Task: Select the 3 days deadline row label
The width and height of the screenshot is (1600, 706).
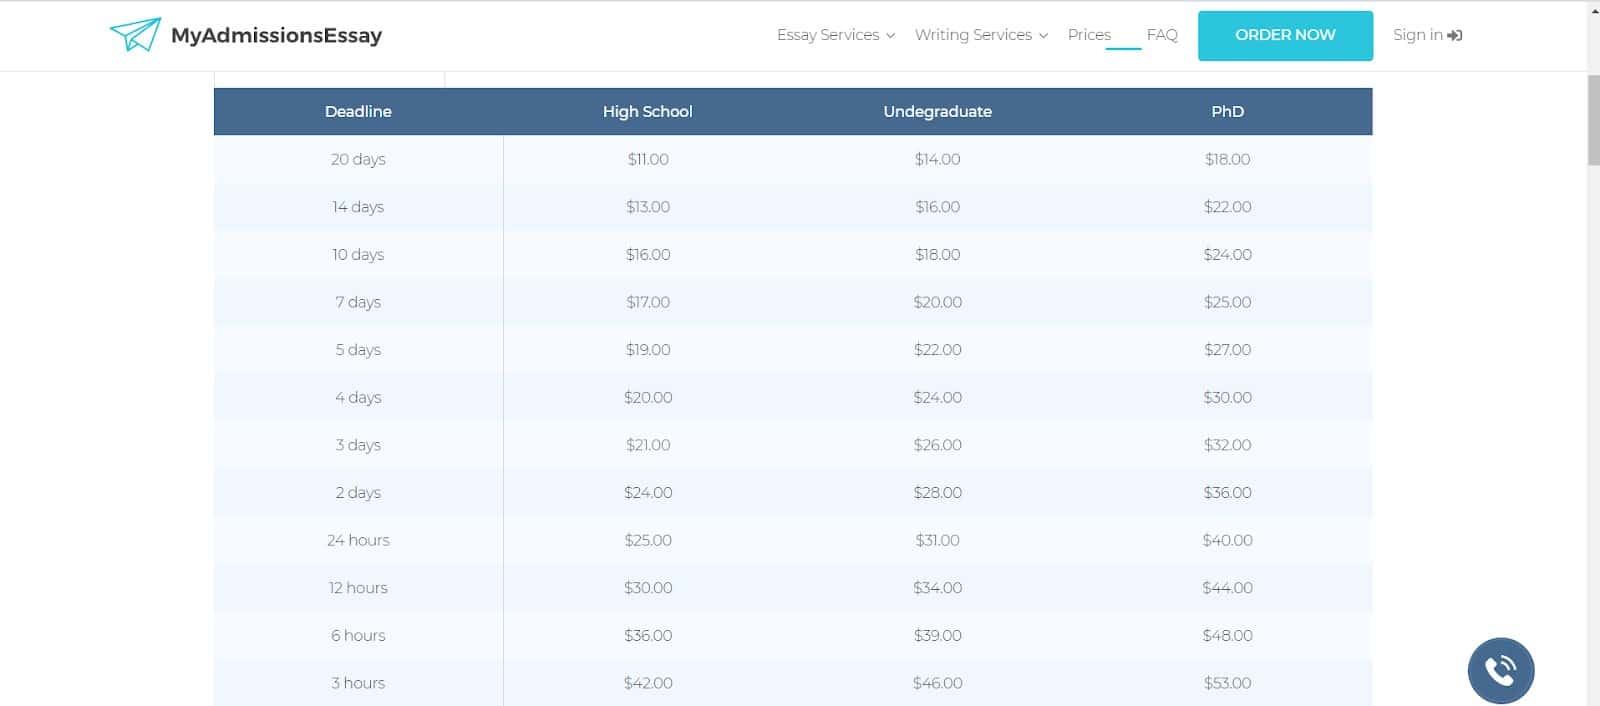Action: click(x=358, y=445)
